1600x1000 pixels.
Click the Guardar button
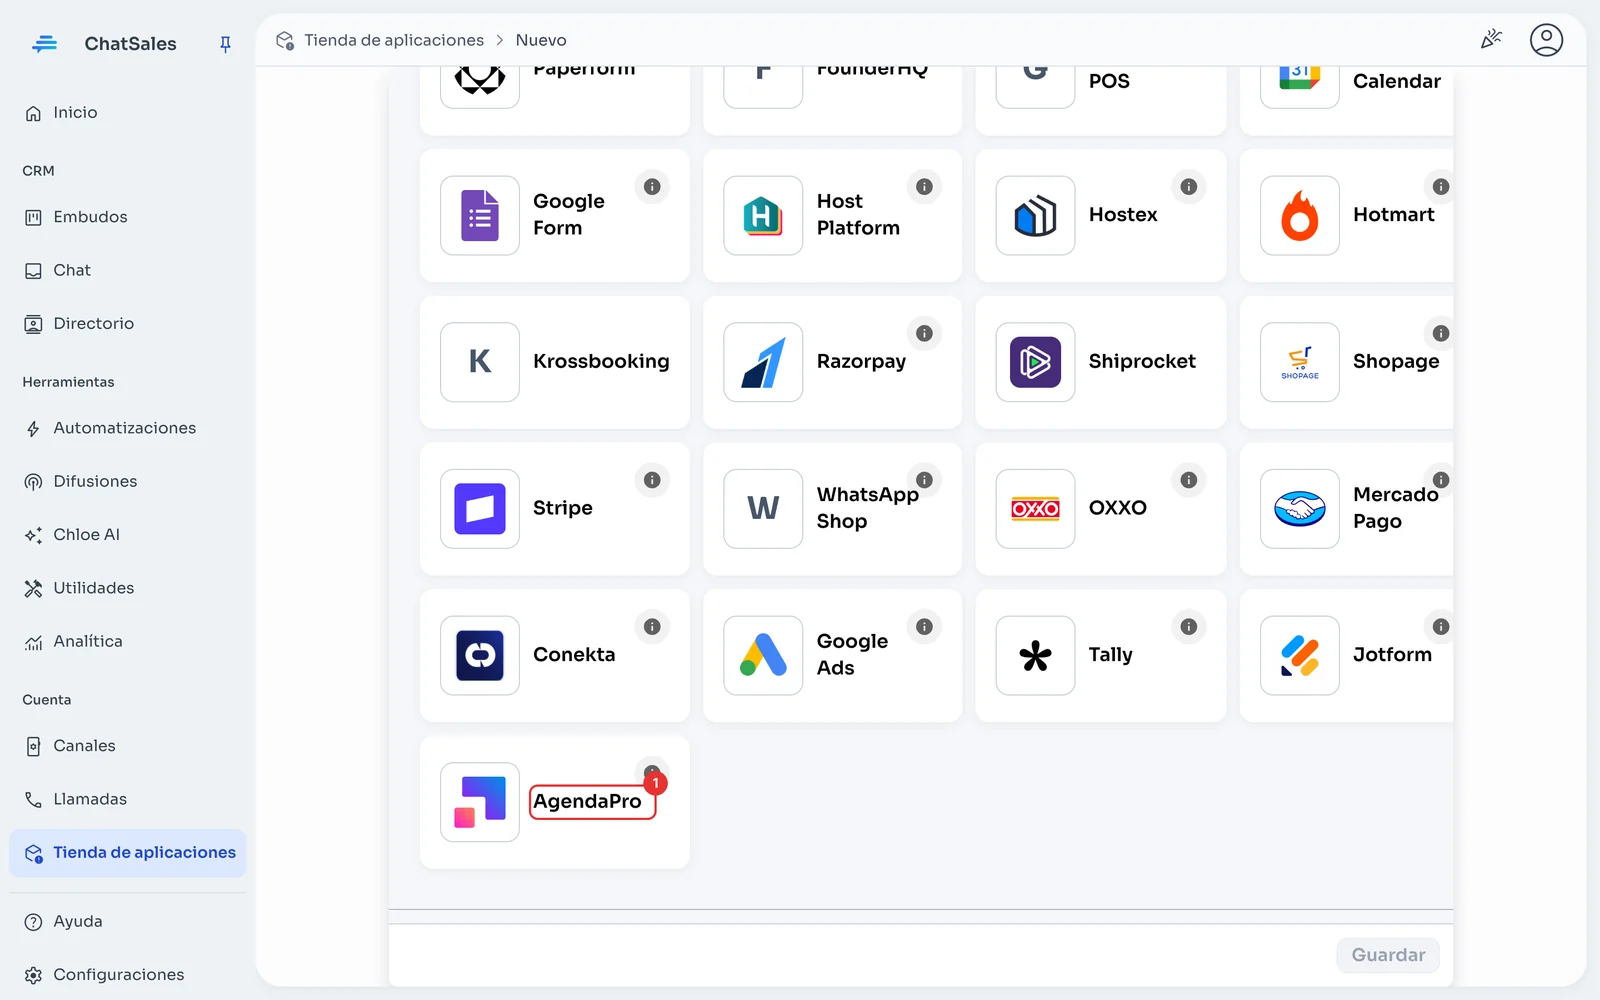[1388, 955]
